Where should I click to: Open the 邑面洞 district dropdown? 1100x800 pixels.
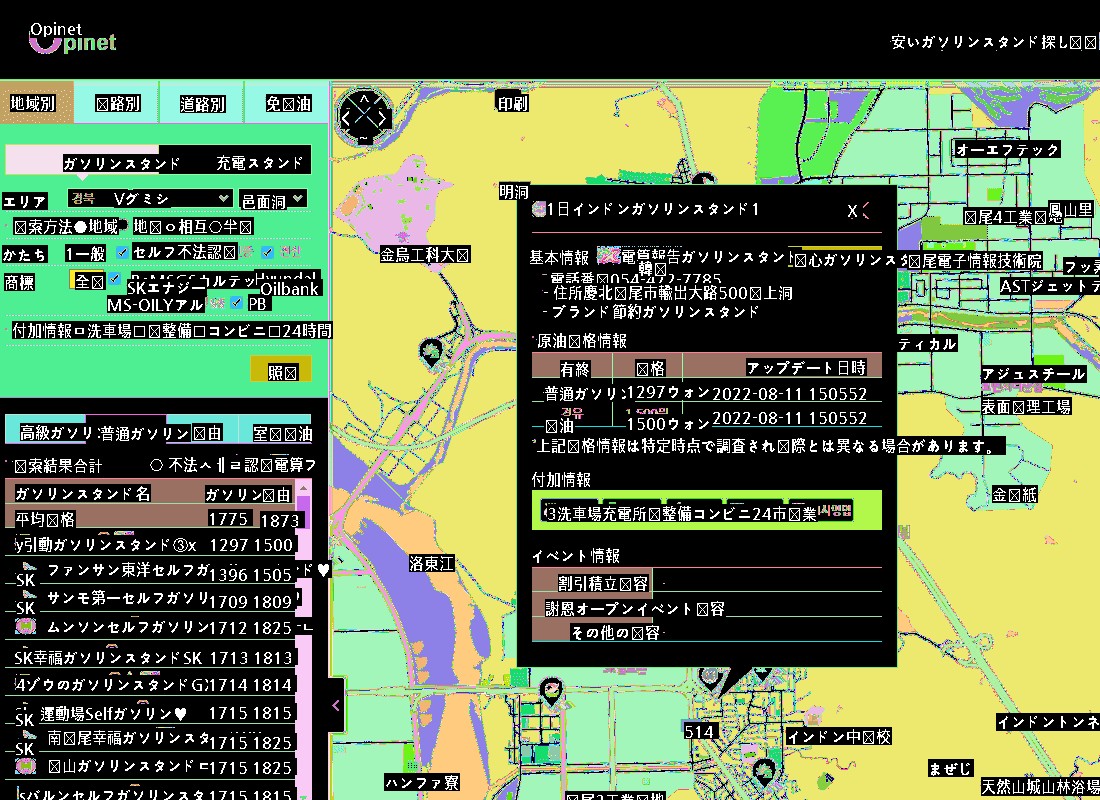pyautogui.click(x=273, y=200)
